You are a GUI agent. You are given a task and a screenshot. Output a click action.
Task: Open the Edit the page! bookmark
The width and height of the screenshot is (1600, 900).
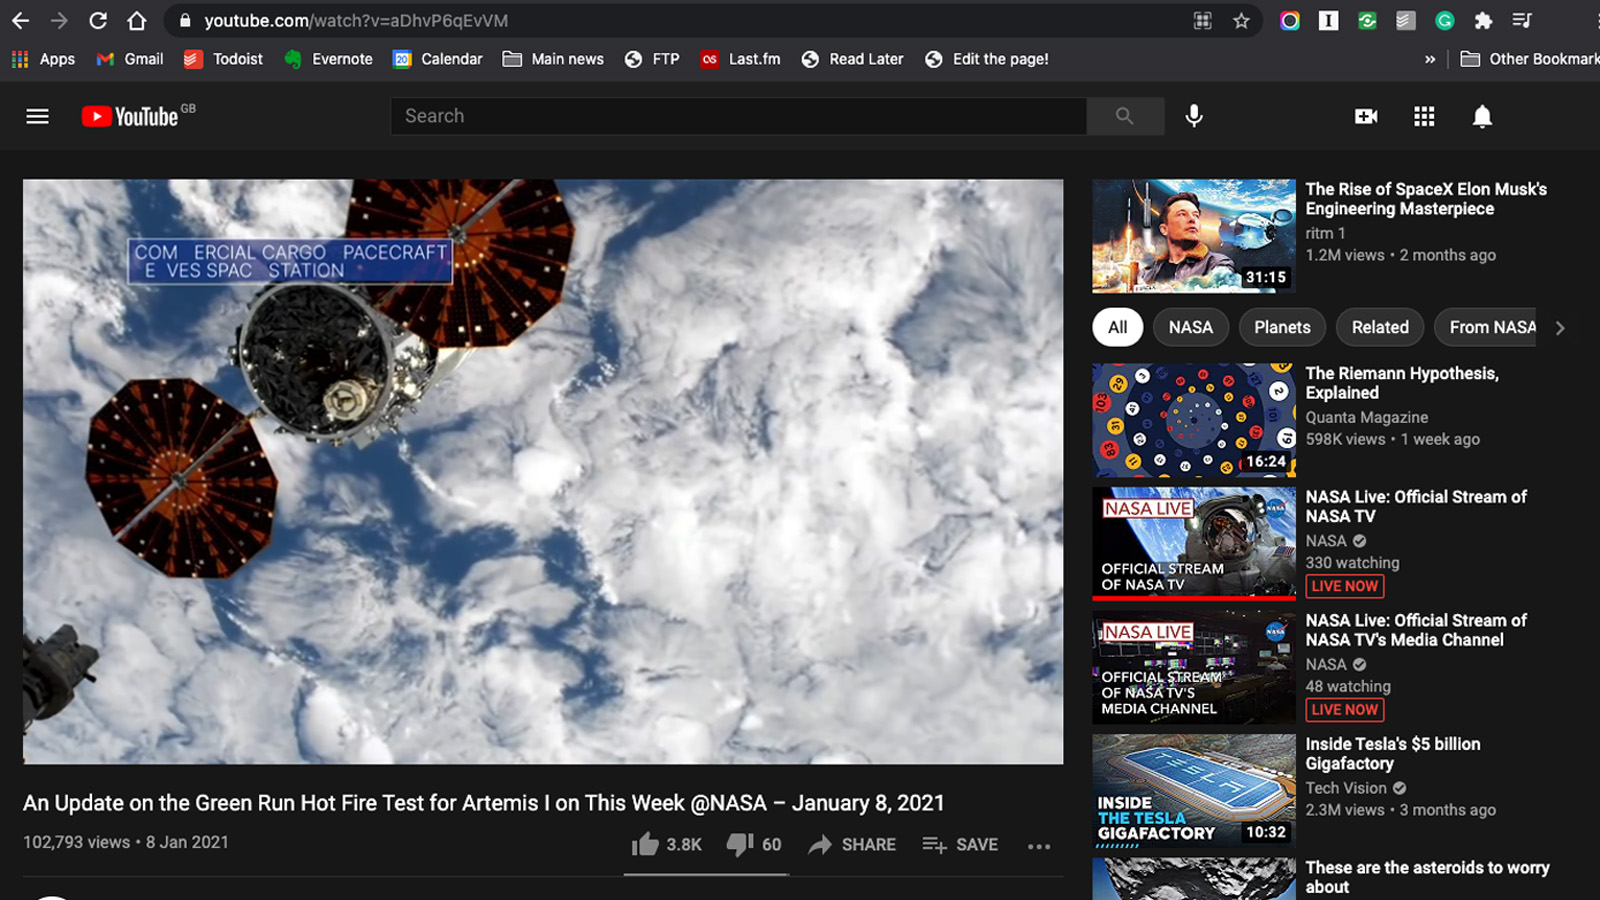tap(987, 59)
